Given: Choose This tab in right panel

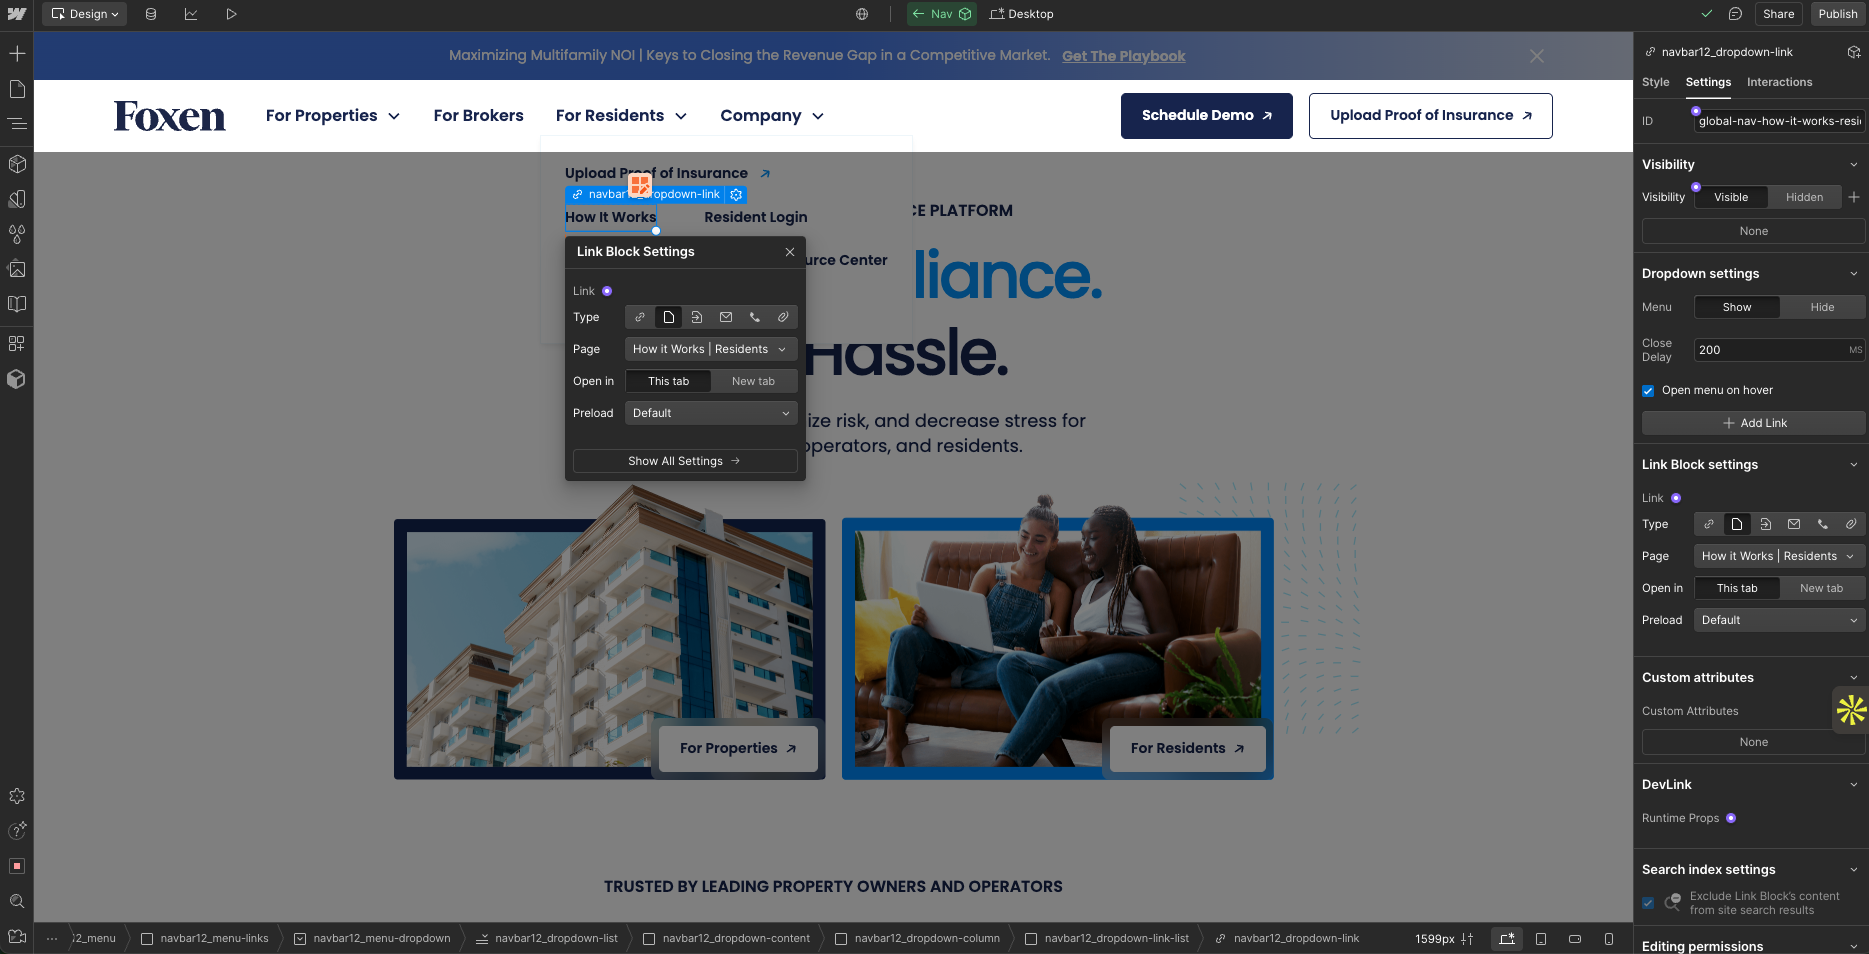Looking at the screenshot, I should click(x=1737, y=588).
